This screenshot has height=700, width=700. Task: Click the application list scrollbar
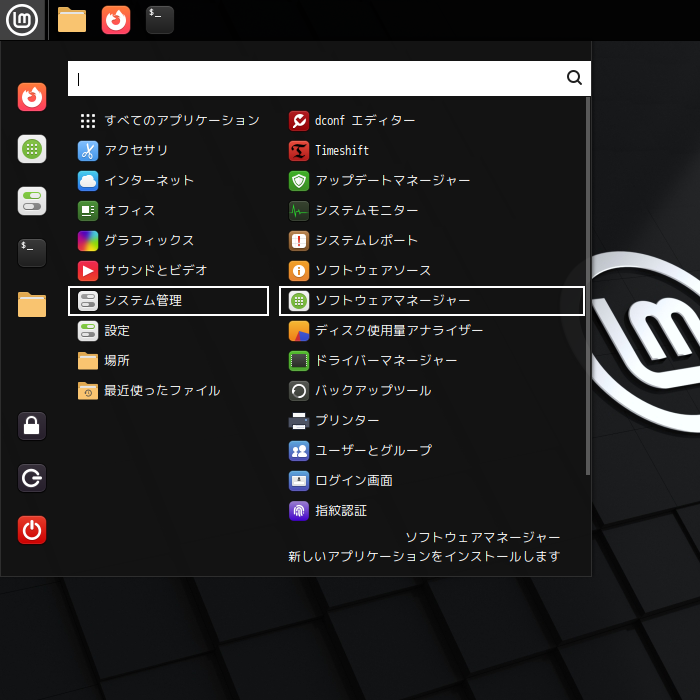pyautogui.click(x=588, y=286)
